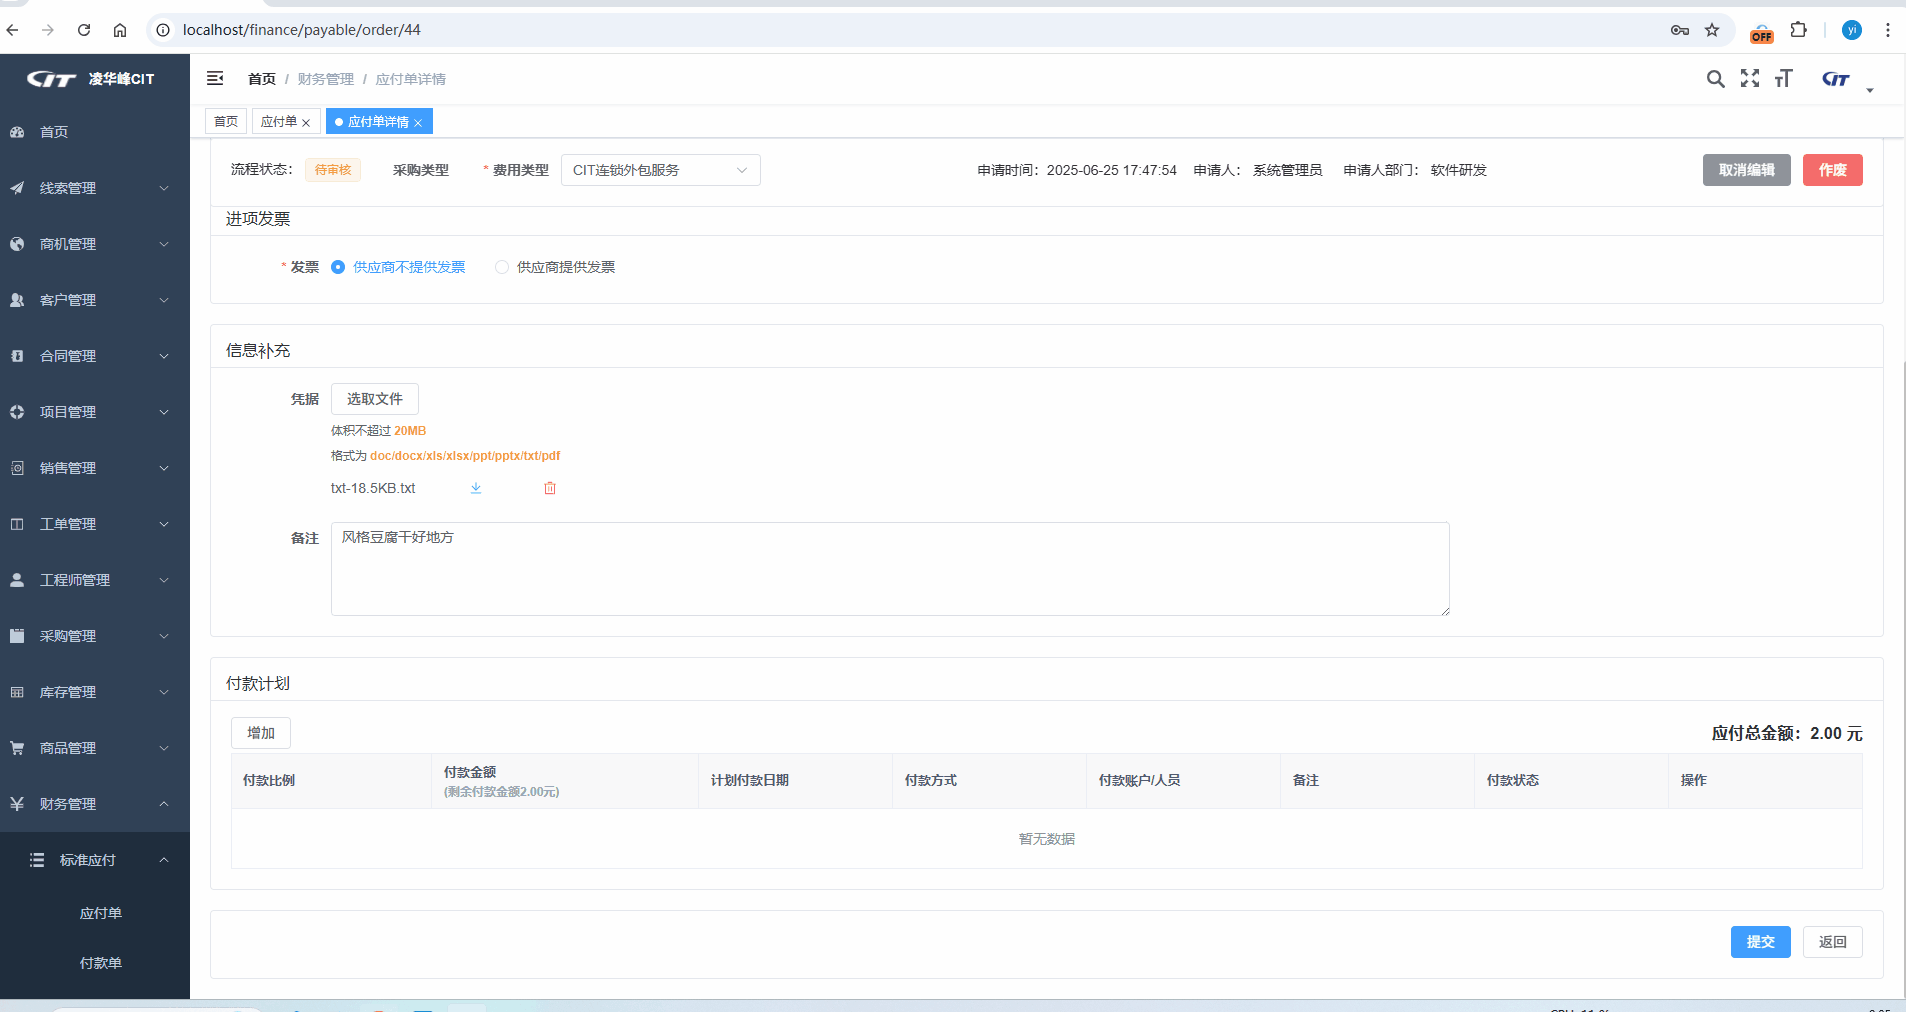The width and height of the screenshot is (1906, 1012).
Task: Click 首页 breadcrumb link
Action: [262, 79]
